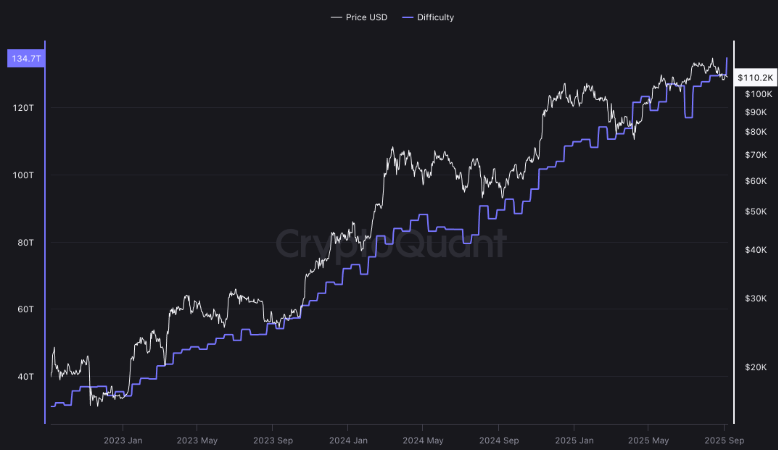Screen dimensions: 778x450
Task: Select the 2025 Sep x-axis label
Action: [723, 440]
